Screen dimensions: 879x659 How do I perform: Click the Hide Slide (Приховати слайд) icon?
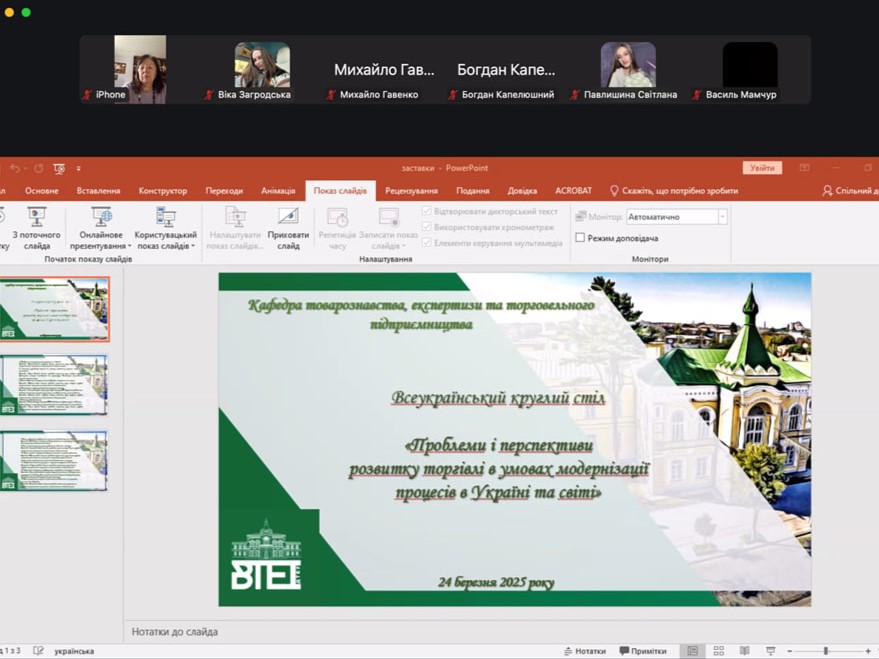click(x=288, y=227)
